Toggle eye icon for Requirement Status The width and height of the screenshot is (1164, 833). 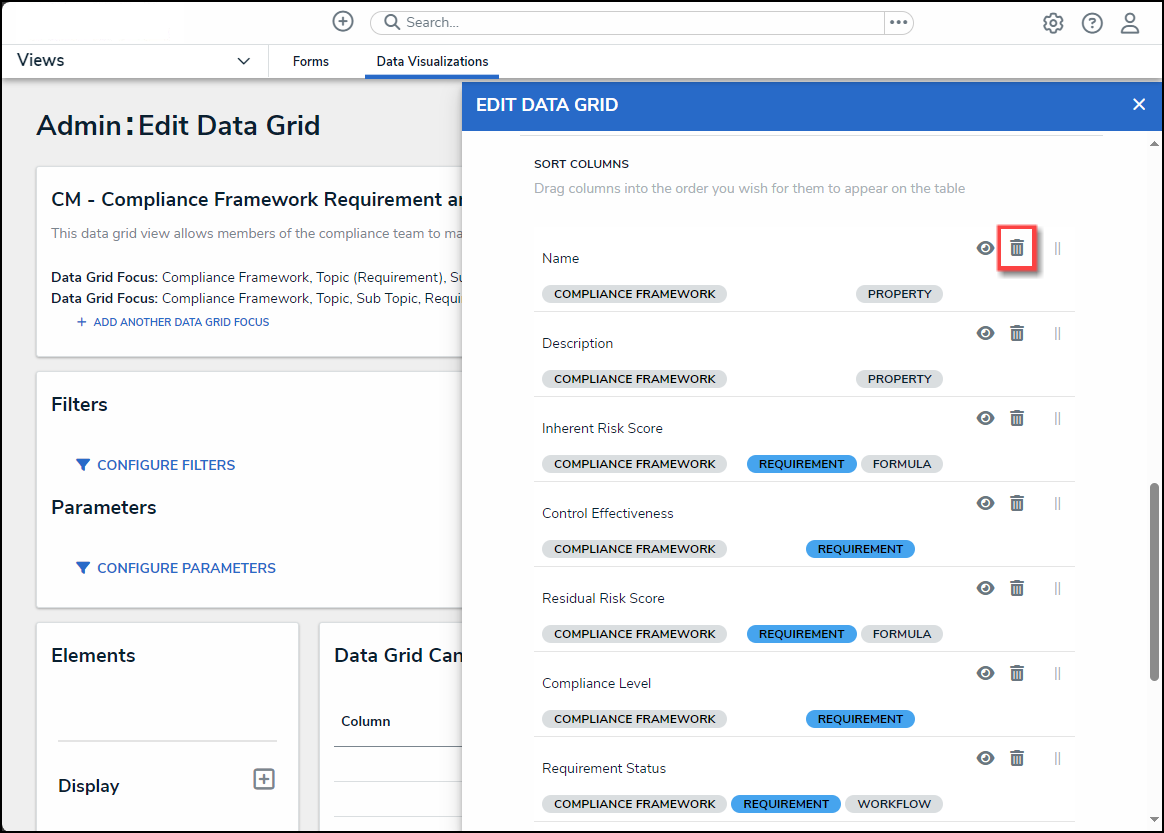(985, 758)
